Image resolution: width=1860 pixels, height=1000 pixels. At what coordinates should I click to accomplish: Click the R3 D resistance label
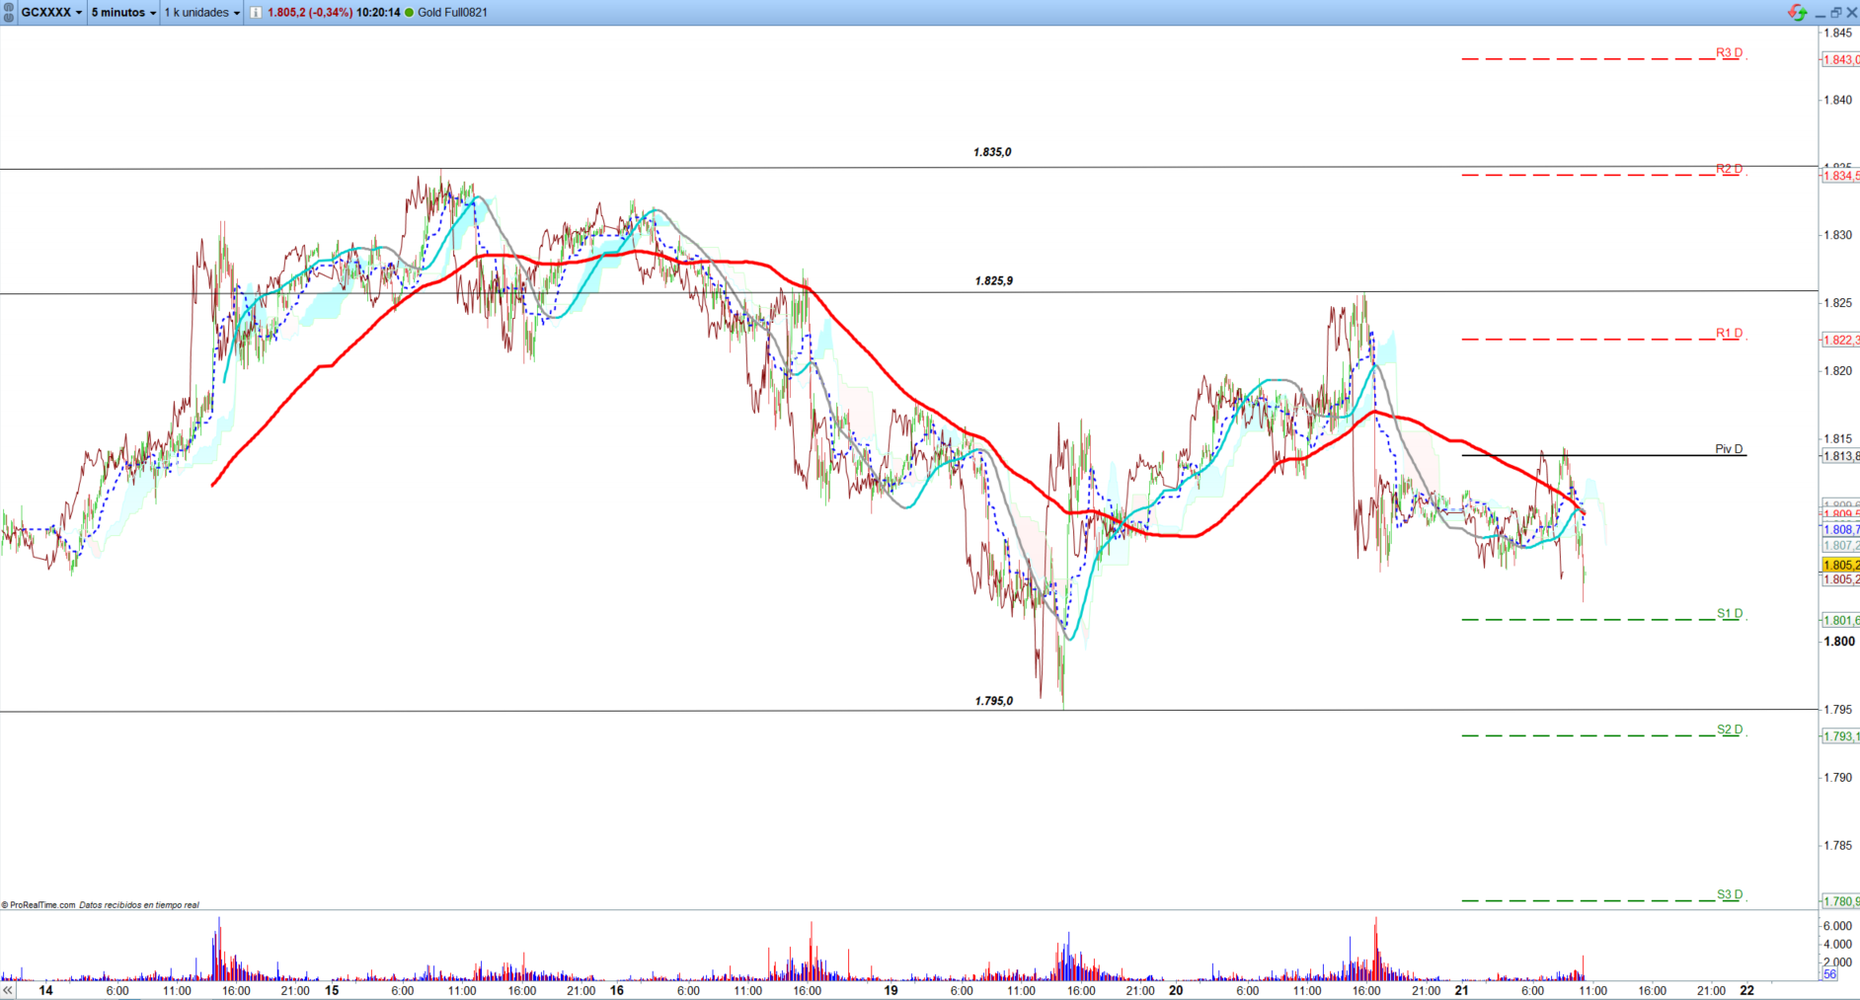tap(1729, 53)
